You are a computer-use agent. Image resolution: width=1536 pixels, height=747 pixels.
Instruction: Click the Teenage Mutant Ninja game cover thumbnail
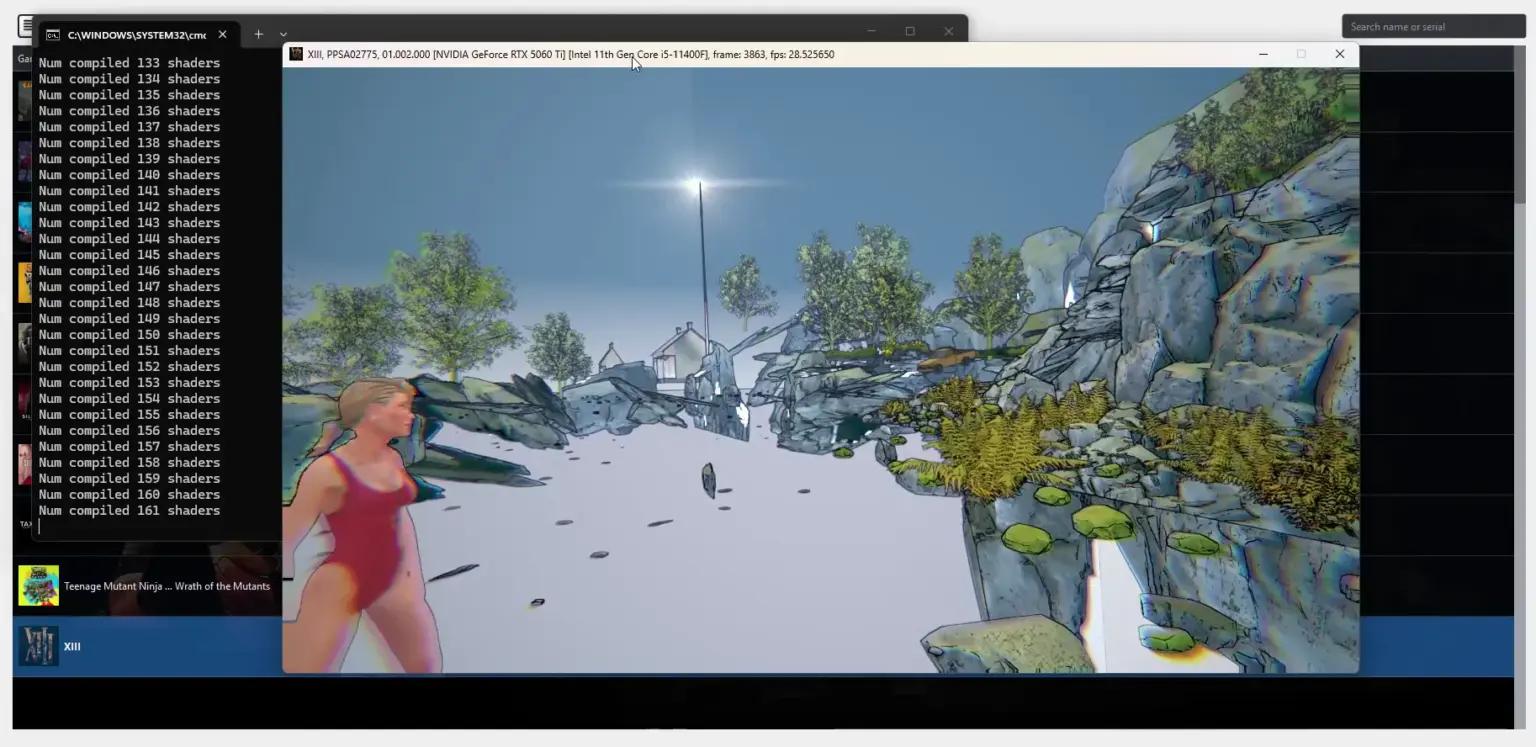coord(38,586)
